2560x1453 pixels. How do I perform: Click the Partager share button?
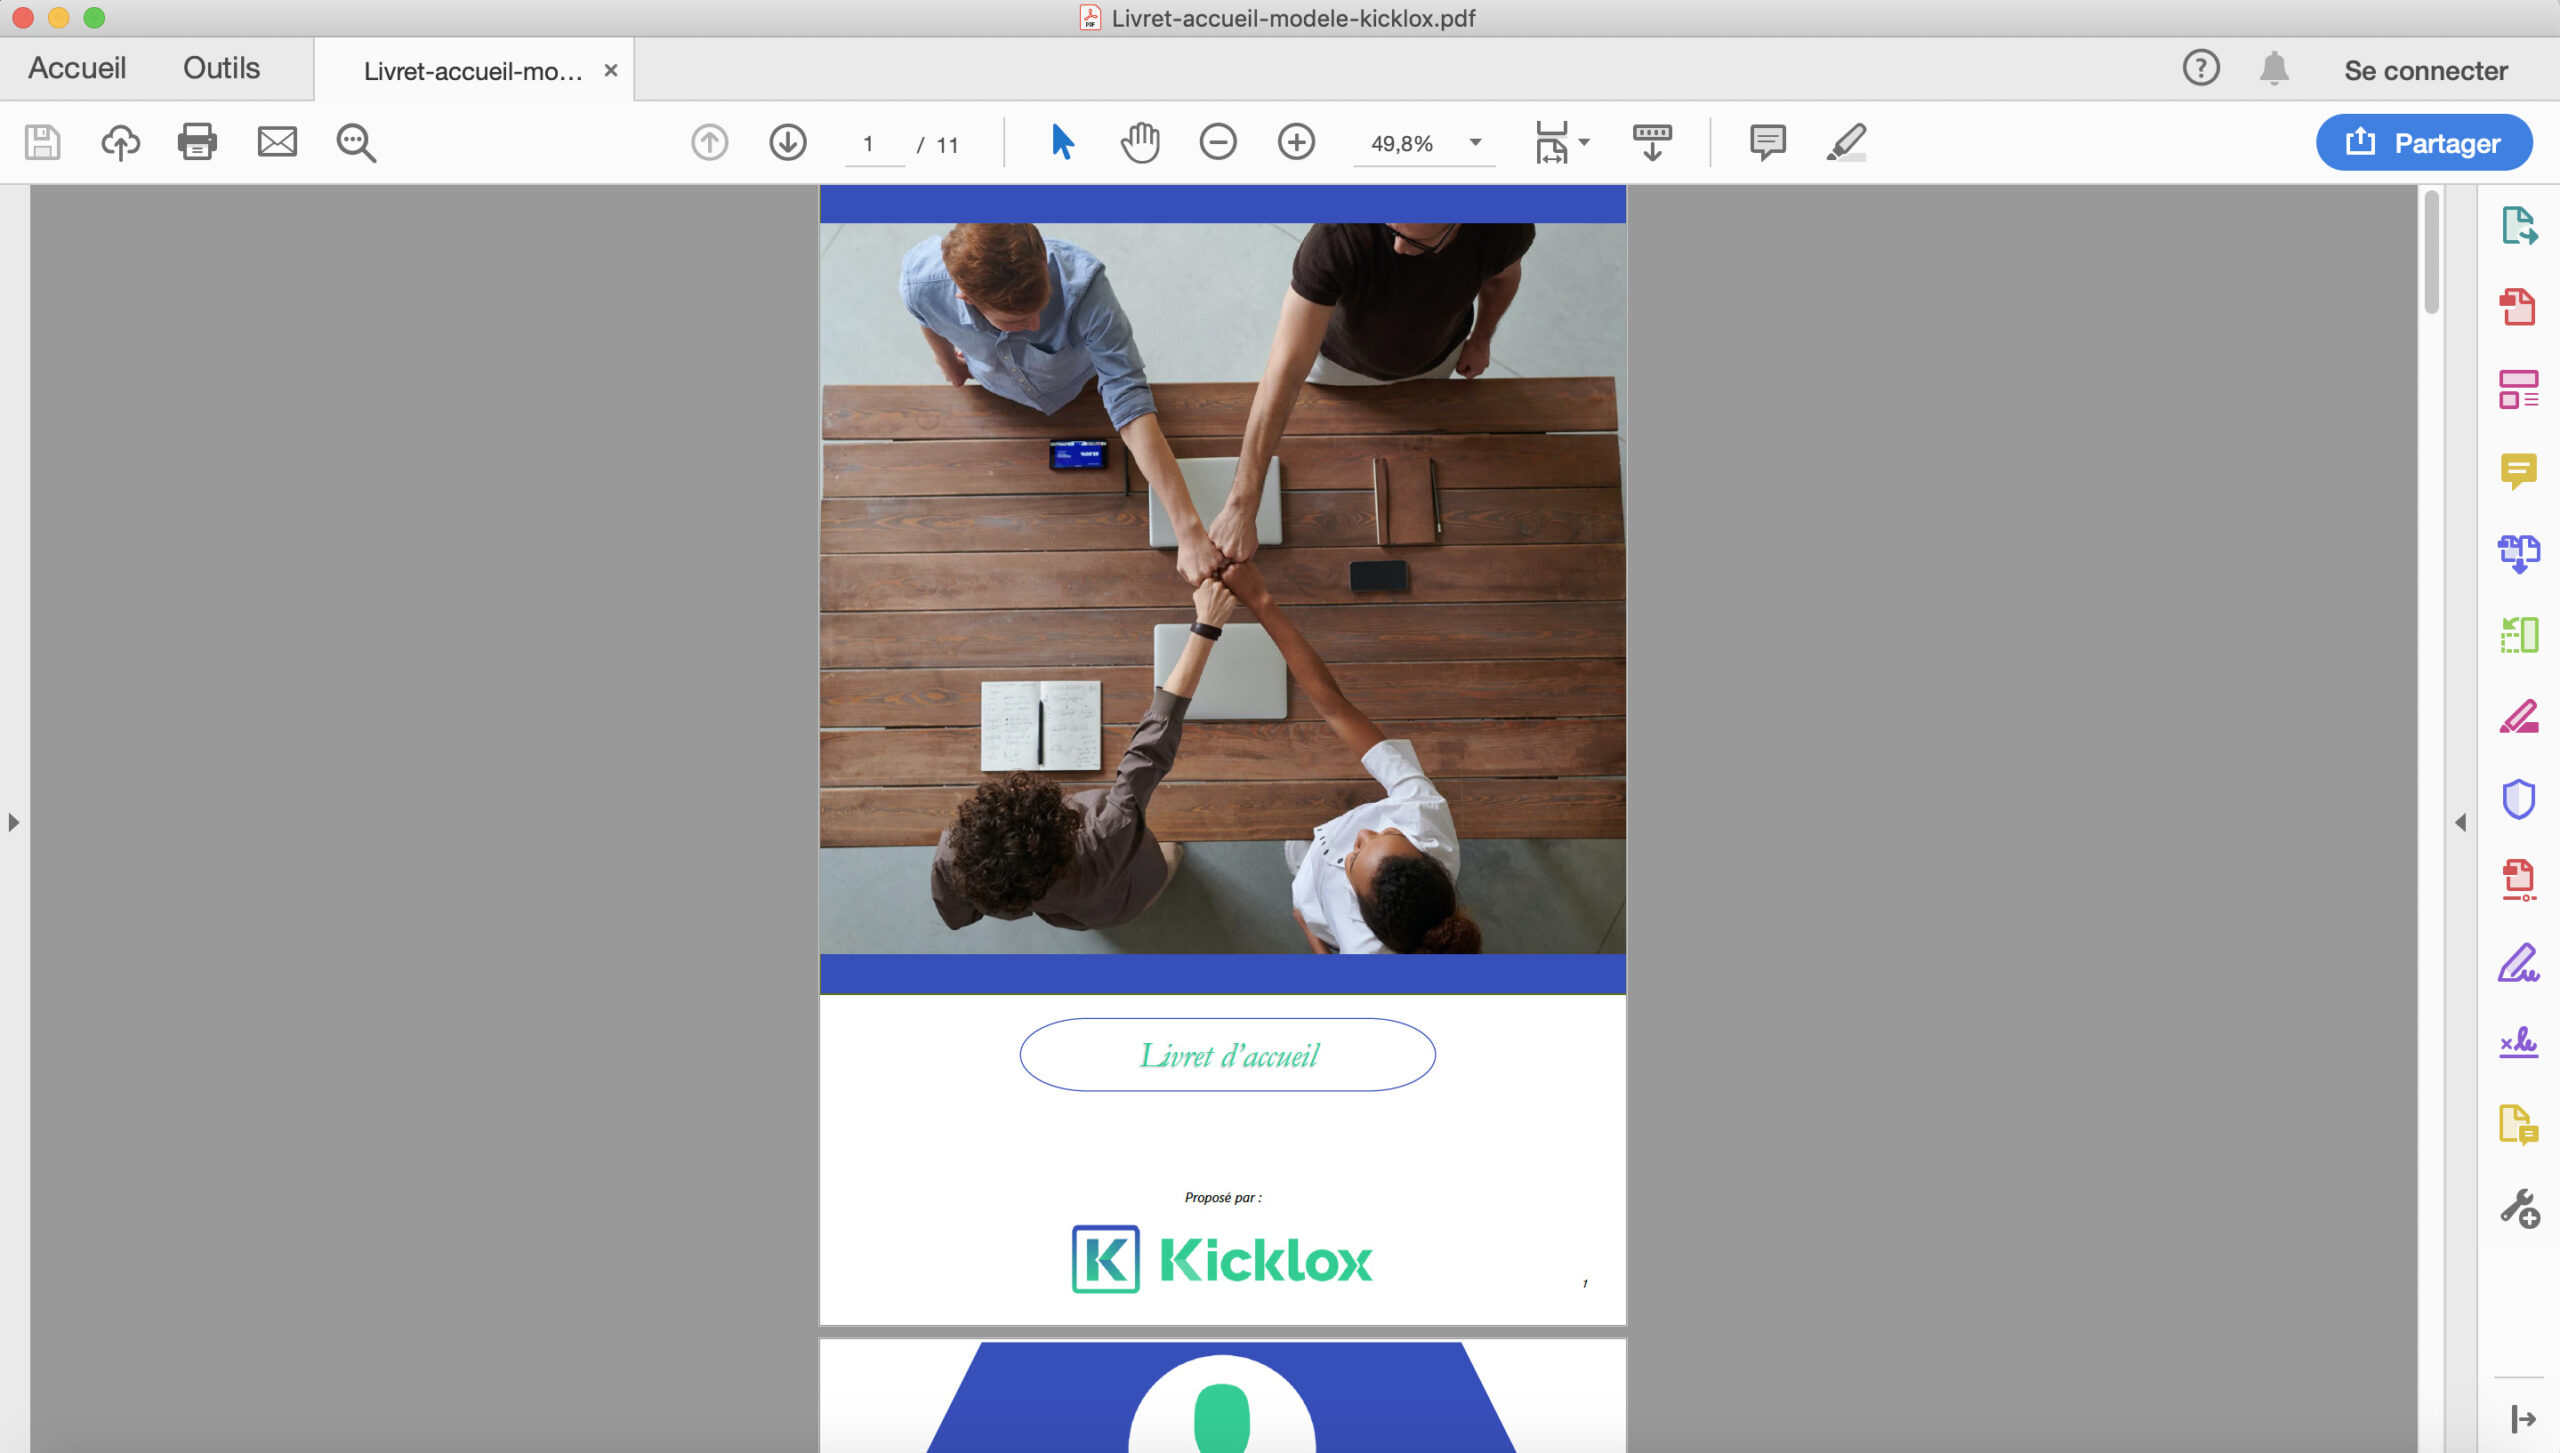(2424, 142)
